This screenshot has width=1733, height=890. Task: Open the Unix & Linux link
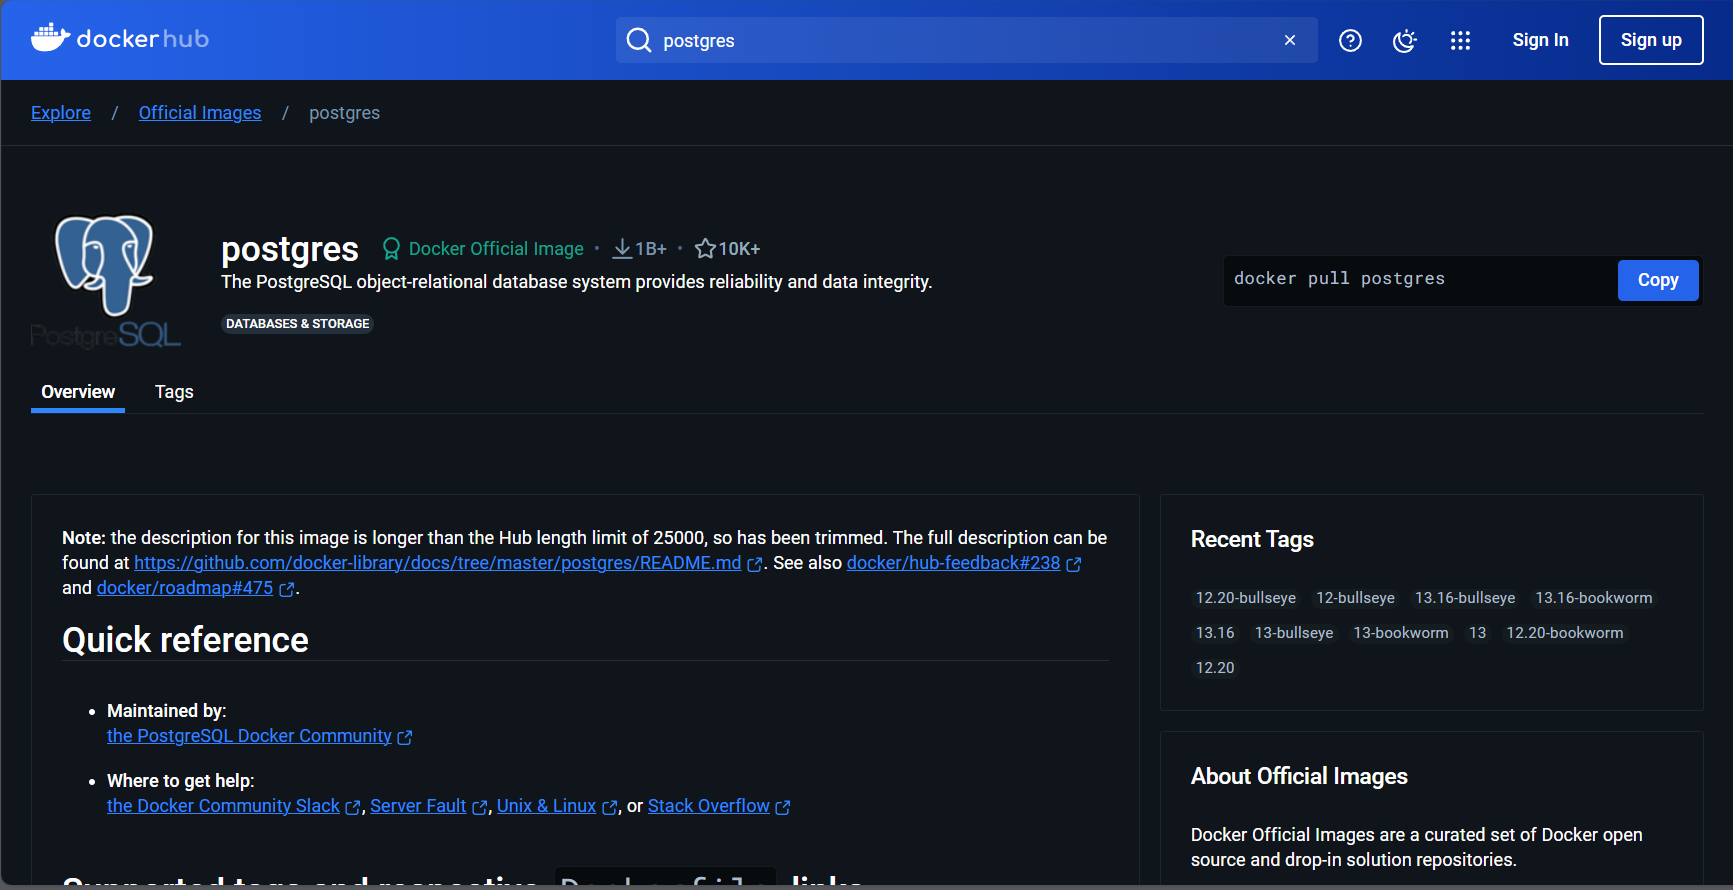(x=546, y=806)
